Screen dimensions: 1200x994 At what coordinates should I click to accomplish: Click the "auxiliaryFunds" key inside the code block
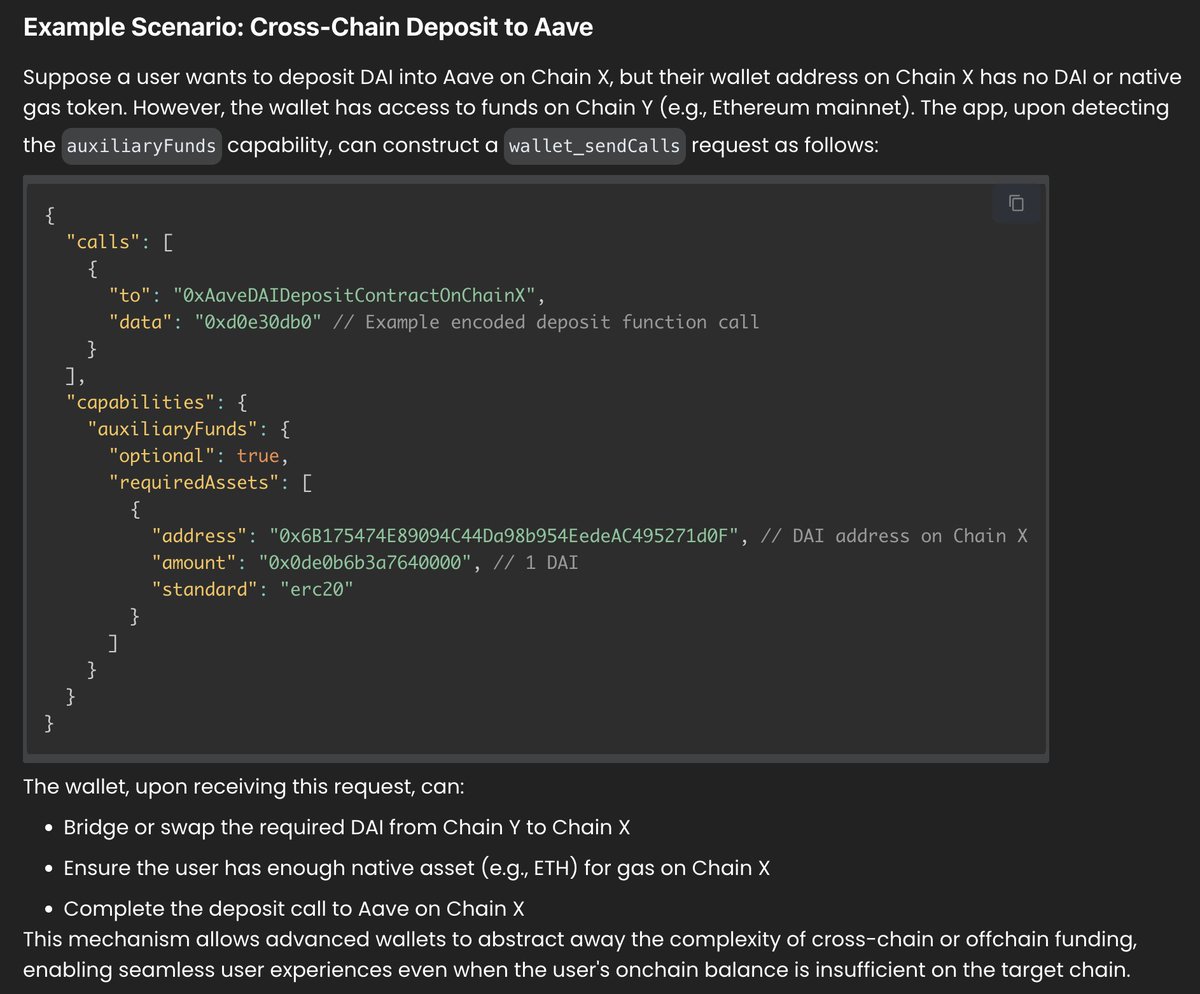174,429
